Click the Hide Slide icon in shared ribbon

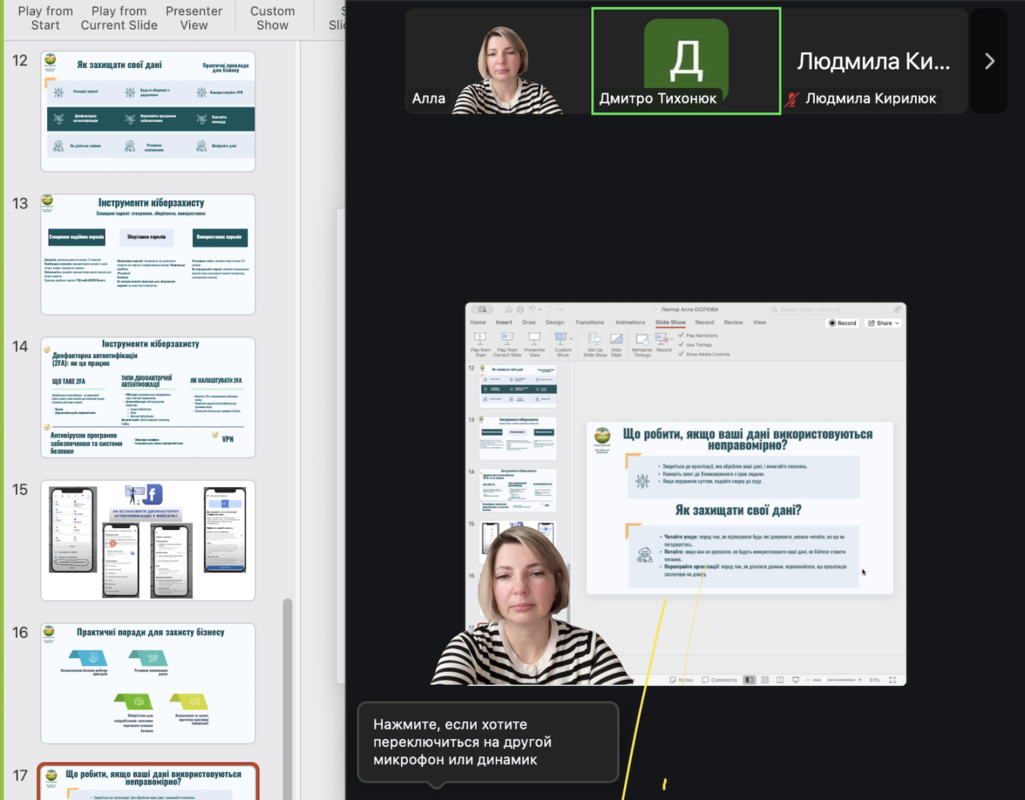pos(616,339)
